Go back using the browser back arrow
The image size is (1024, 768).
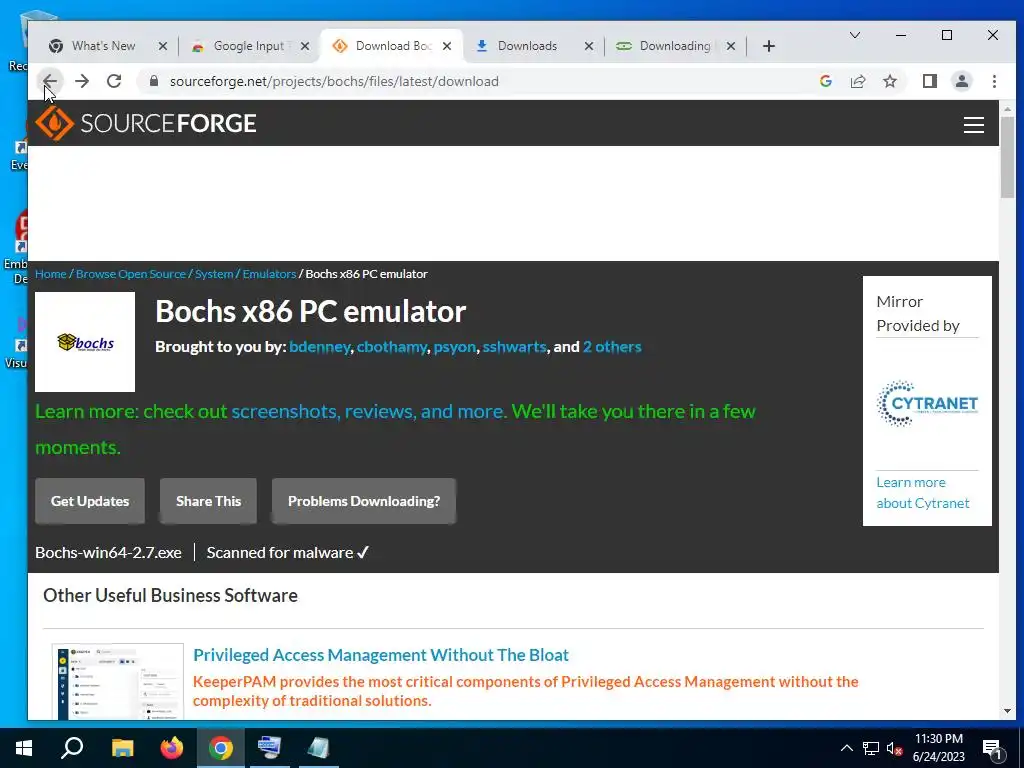click(50, 81)
